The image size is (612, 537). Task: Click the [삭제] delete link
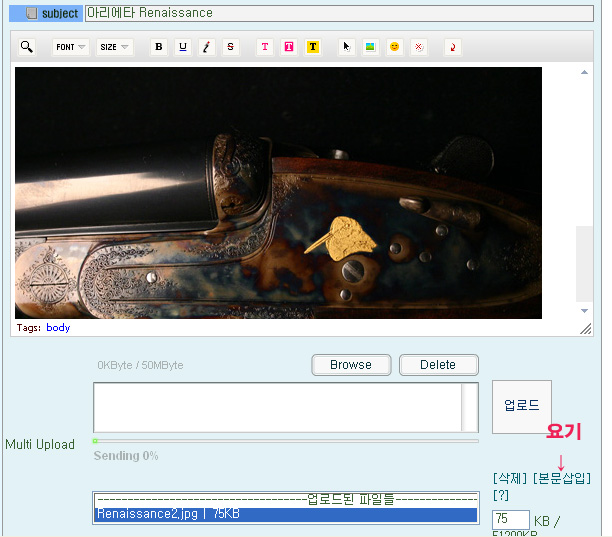pos(510,478)
